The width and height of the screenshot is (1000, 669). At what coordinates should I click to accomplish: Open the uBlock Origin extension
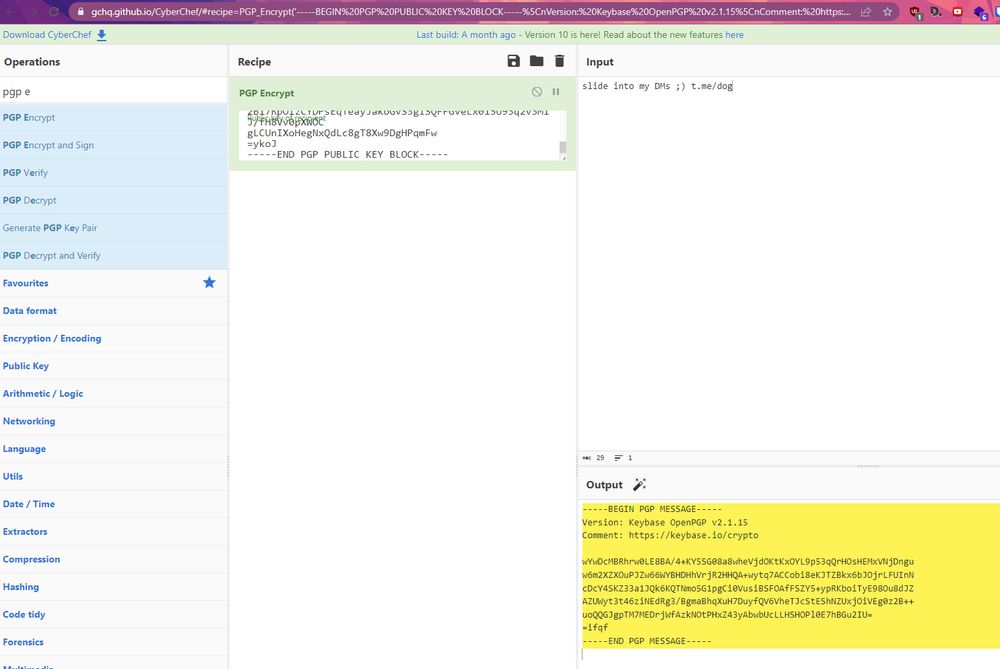[915, 12]
